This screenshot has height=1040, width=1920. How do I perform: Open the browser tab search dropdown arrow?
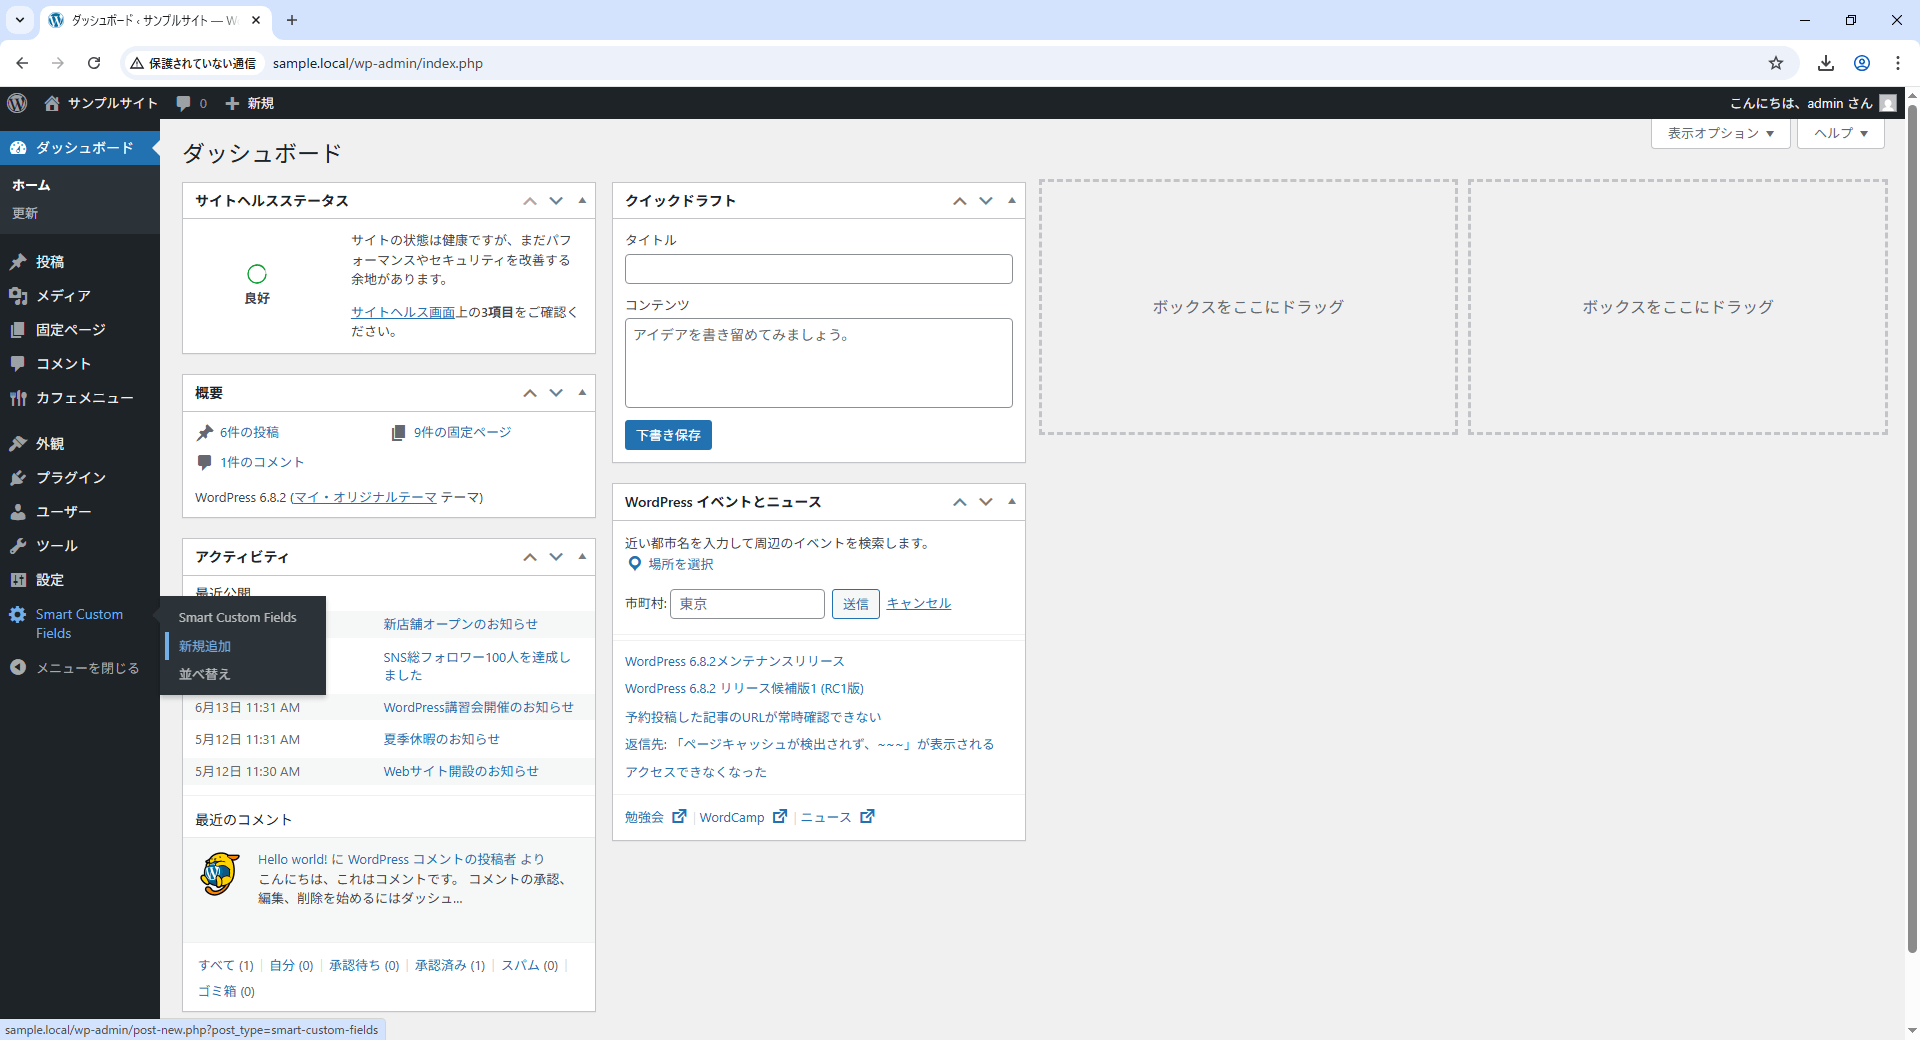point(19,20)
